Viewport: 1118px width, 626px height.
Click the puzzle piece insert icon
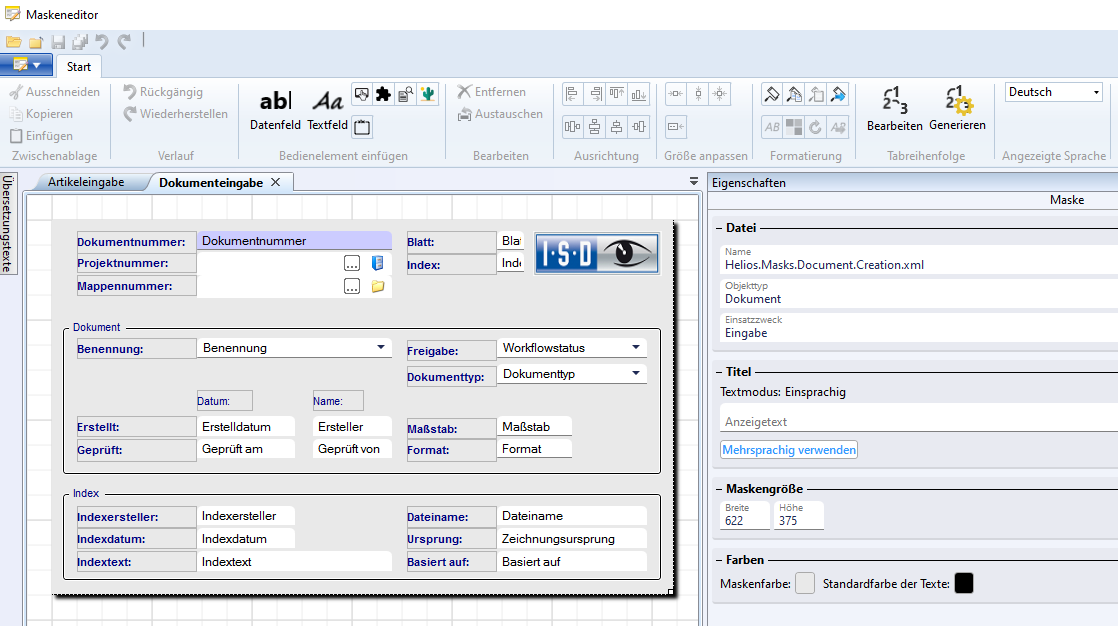click(383, 94)
